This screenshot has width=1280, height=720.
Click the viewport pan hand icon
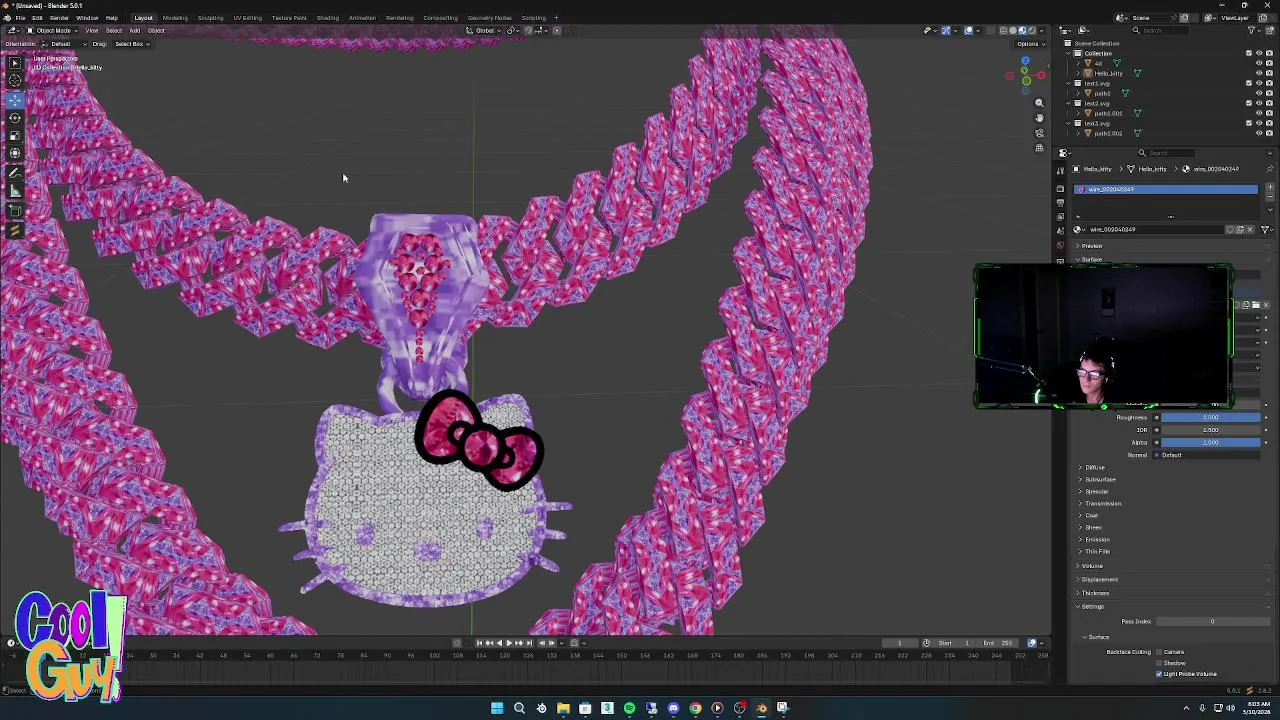pyautogui.click(x=1039, y=118)
